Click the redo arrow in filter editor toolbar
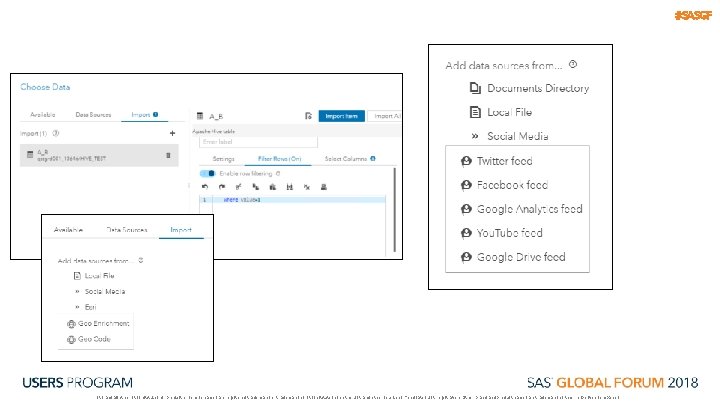Viewport: 720px width, 405px height. 222,186
